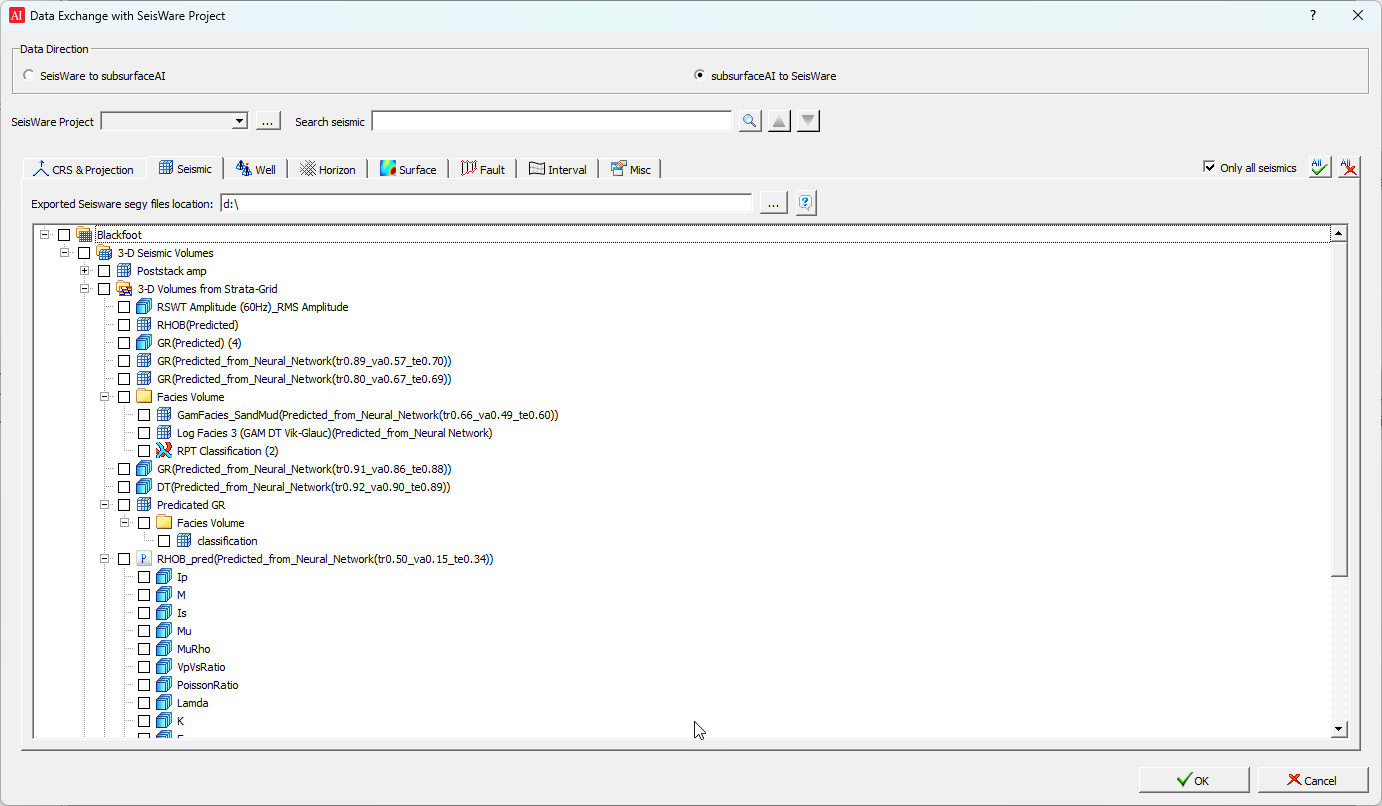
Task: Switch to the Well tab
Action: (x=256, y=169)
